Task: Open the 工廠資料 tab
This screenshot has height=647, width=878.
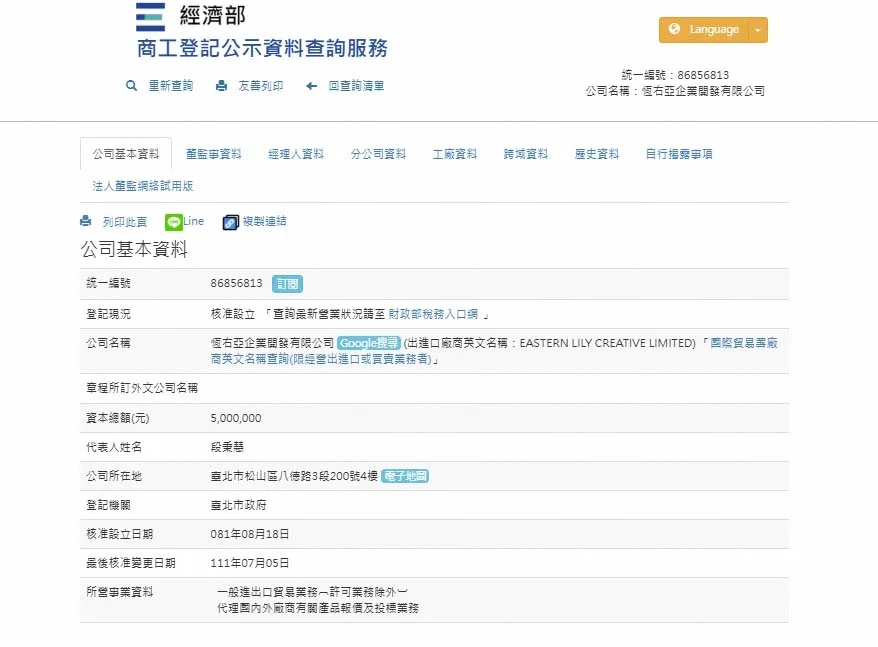Action: (455, 154)
